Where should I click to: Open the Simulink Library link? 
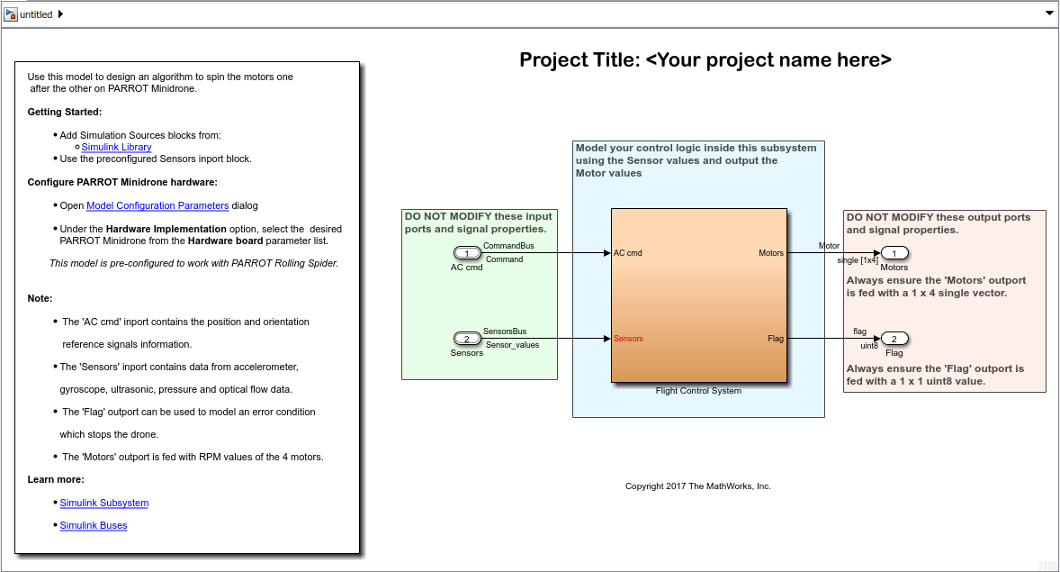116,147
